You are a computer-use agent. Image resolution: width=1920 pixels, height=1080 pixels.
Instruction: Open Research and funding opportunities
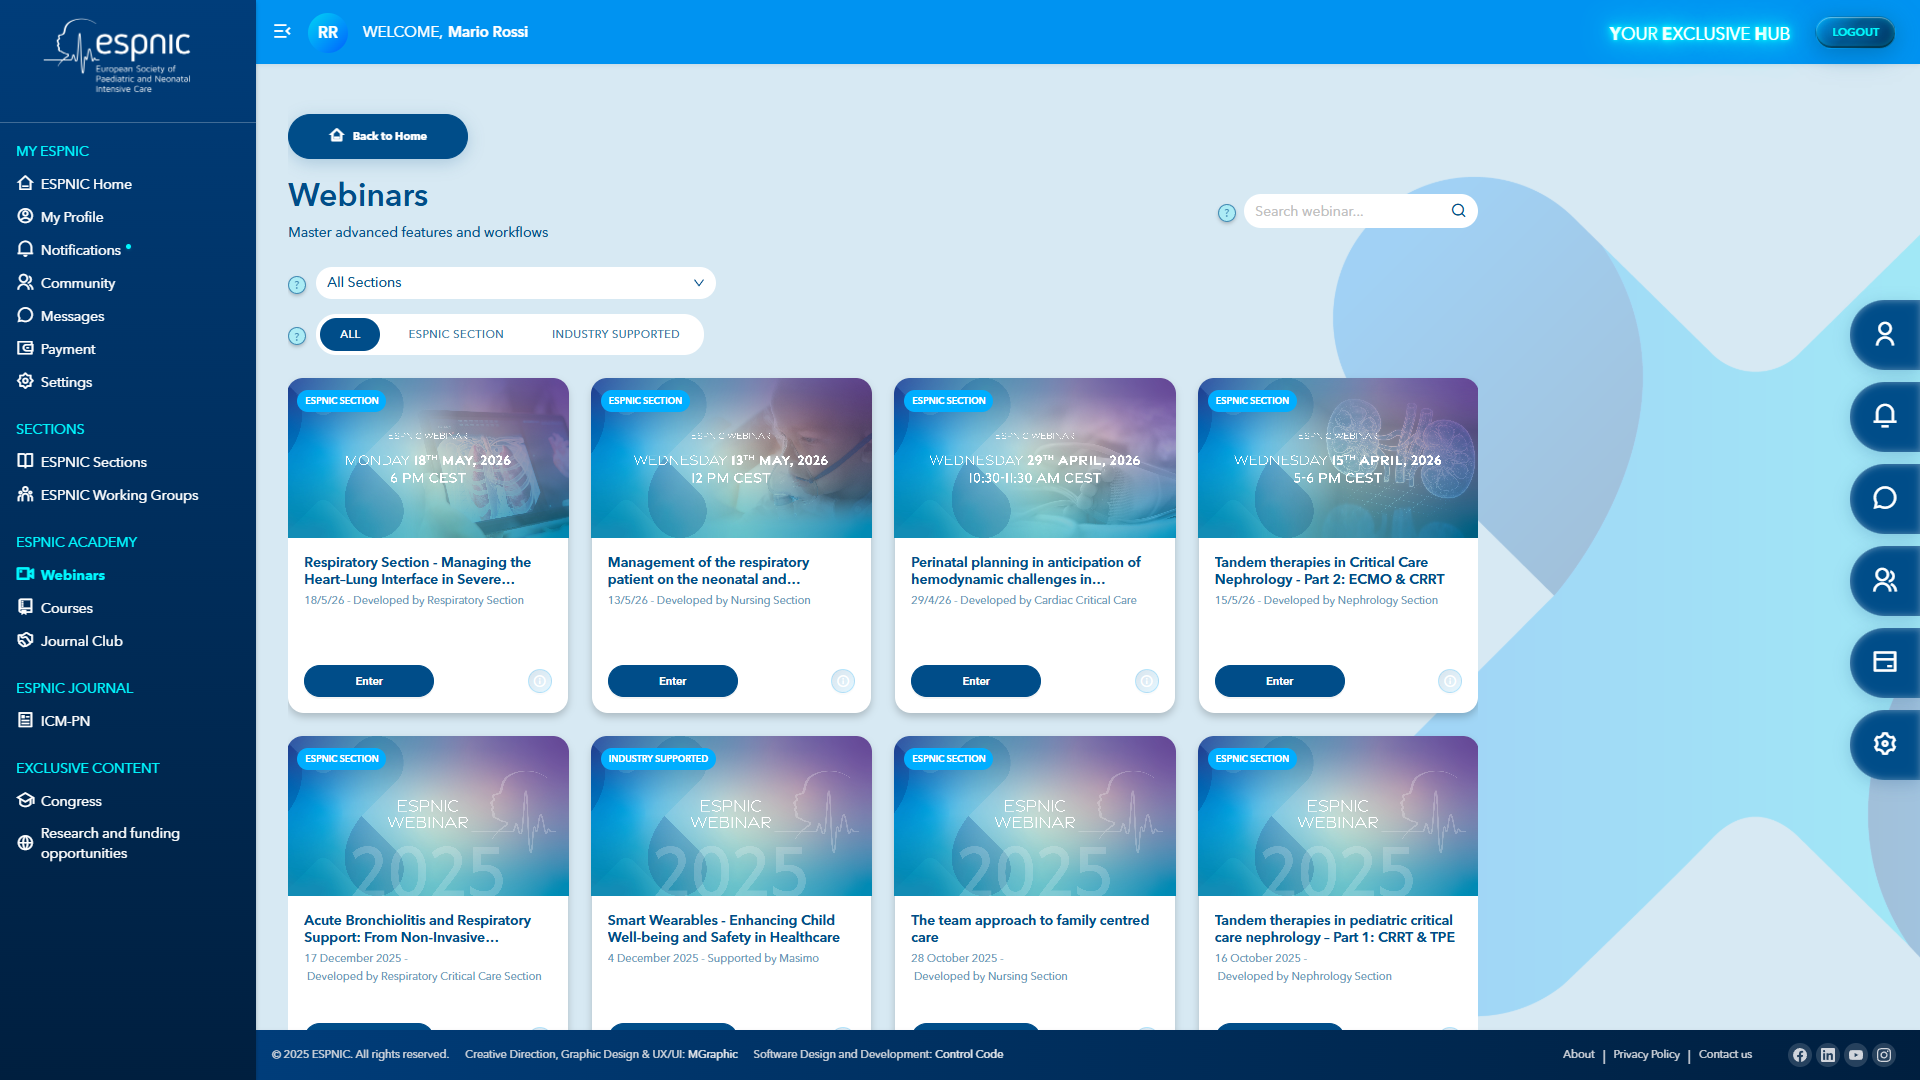pos(99,843)
